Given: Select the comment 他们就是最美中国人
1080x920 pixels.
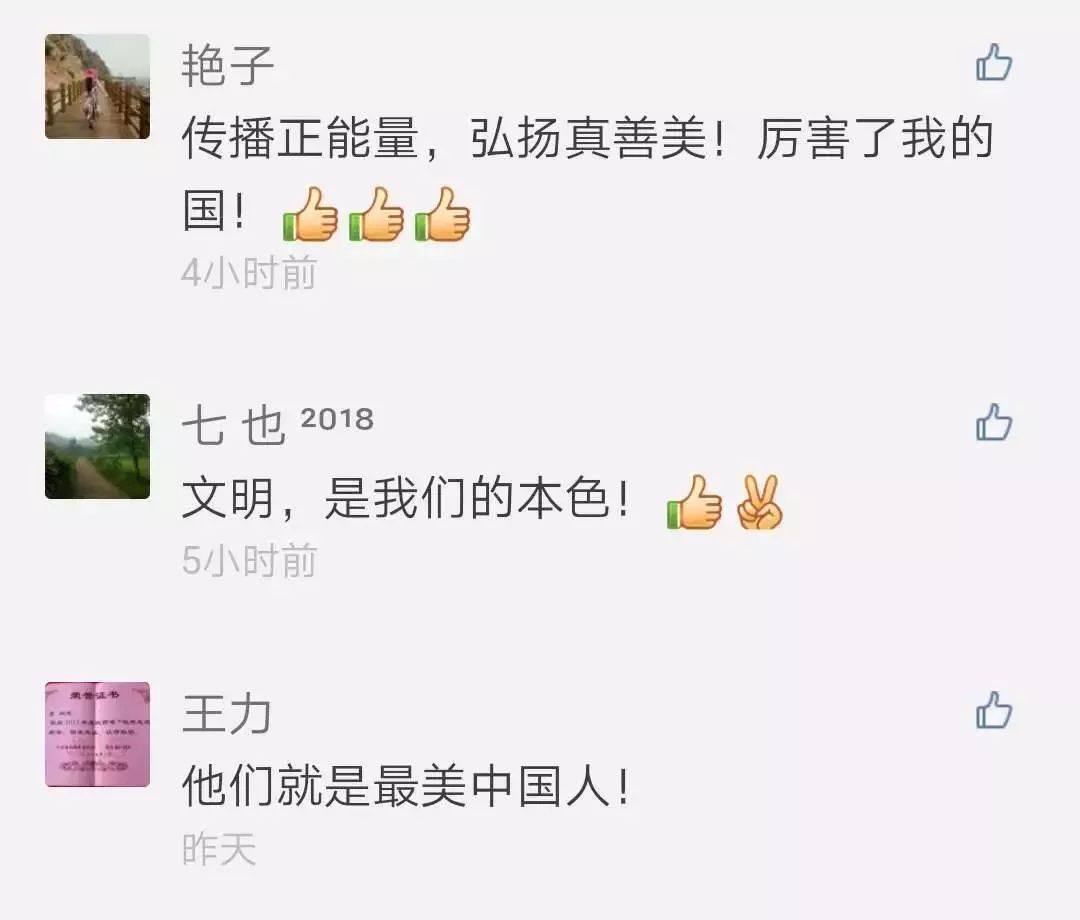Looking at the screenshot, I should (x=406, y=786).
